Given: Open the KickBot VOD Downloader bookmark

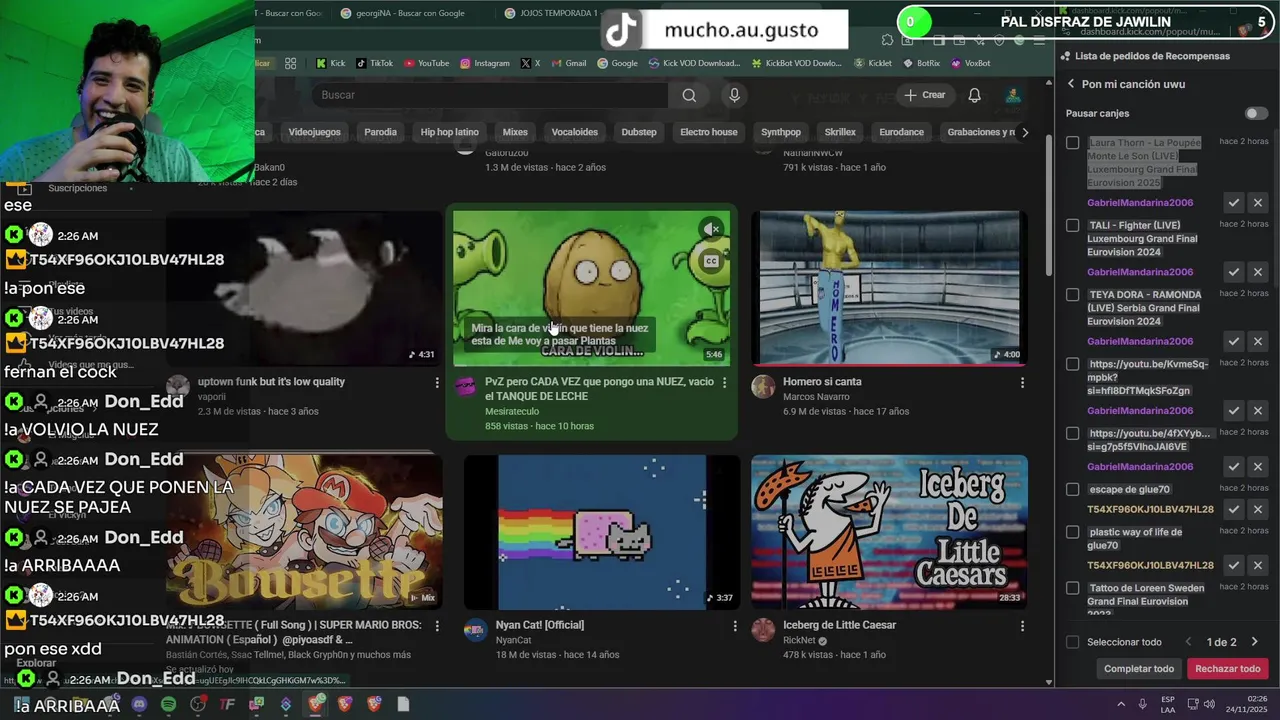Looking at the screenshot, I should point(796,63).
